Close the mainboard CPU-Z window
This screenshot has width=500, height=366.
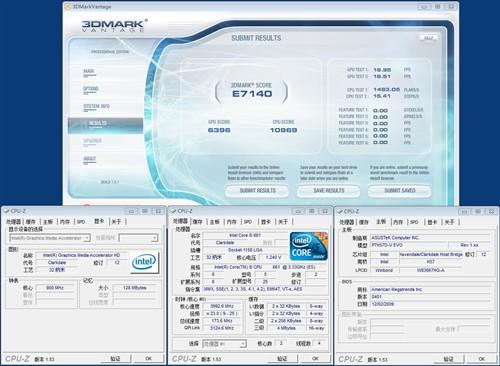tap(491, 212)
